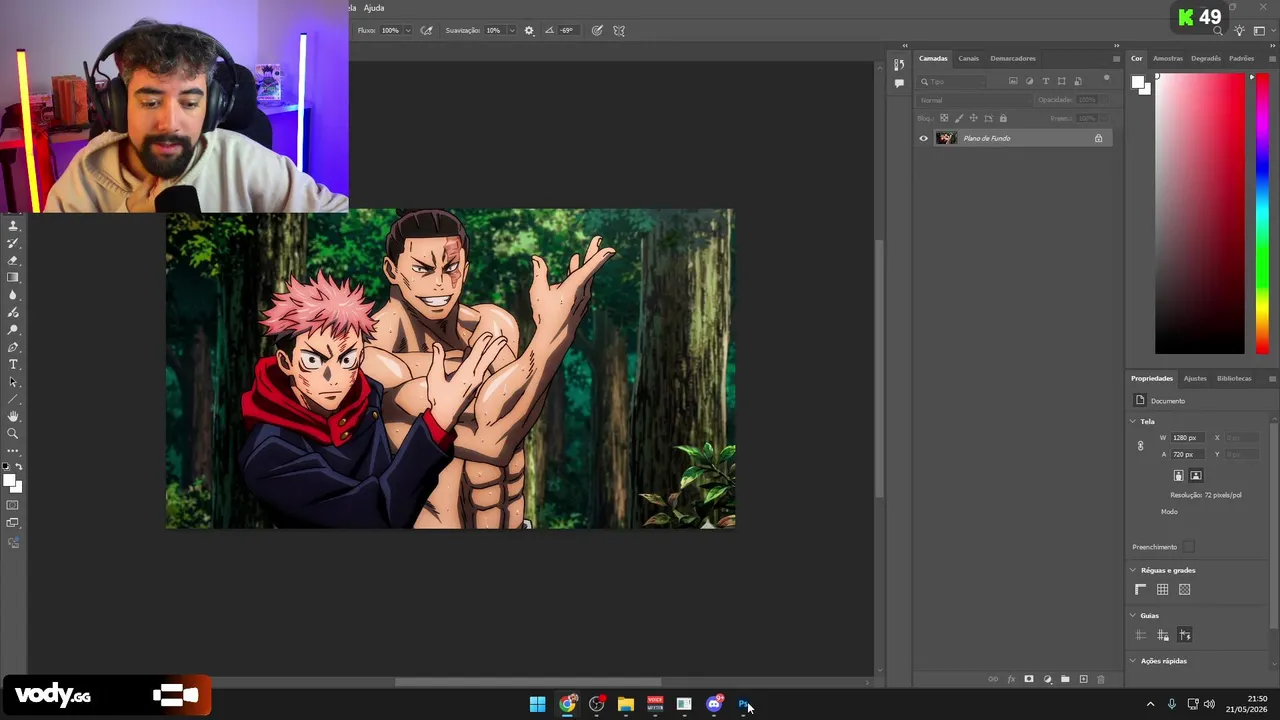This screenshot has height=720, width=1280.
Task: Select the Zoom magnifier tool
Action: pyautogui.click(x=13, y=433)
